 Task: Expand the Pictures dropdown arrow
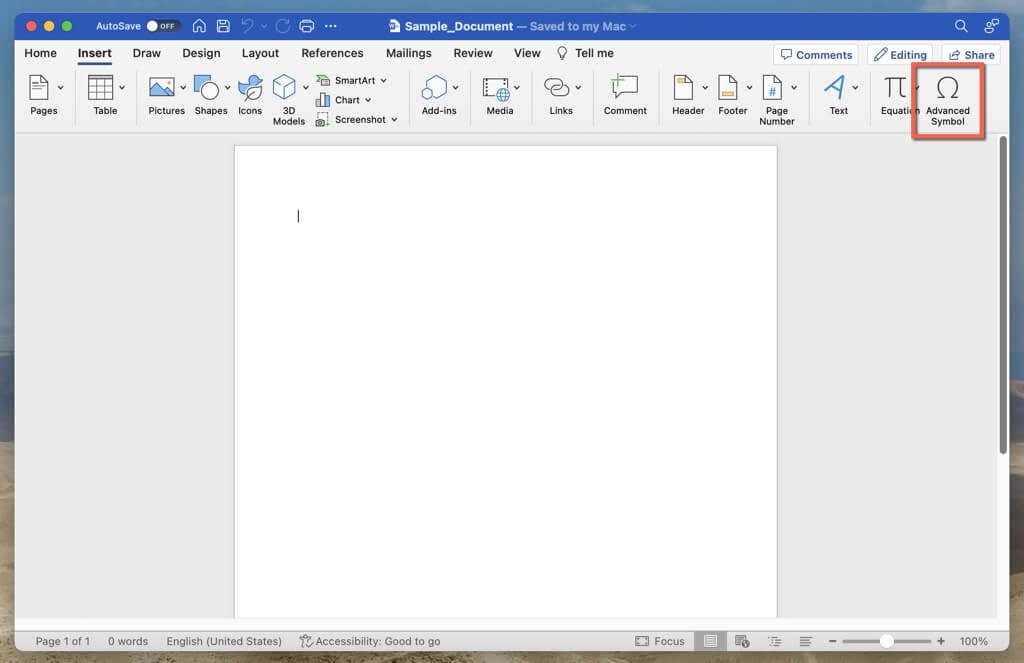[184, 88]
